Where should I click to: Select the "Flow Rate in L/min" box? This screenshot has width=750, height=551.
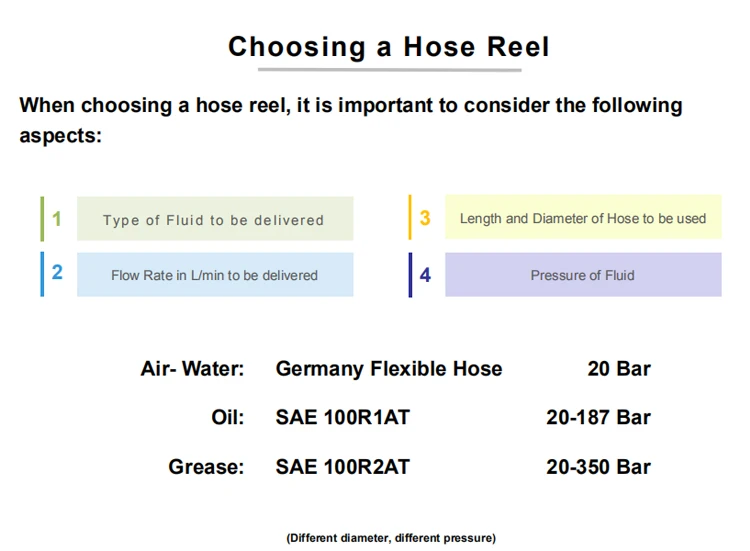pyautogui.click(x=214, y=275)
